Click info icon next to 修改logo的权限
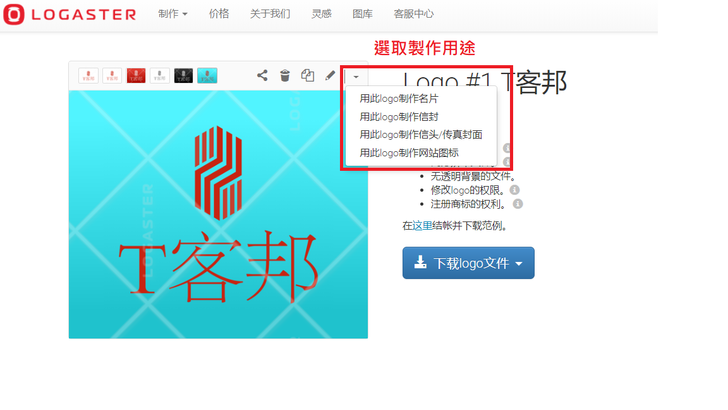The width and height of the screenshot is (728, 410). tap(514, 190)
